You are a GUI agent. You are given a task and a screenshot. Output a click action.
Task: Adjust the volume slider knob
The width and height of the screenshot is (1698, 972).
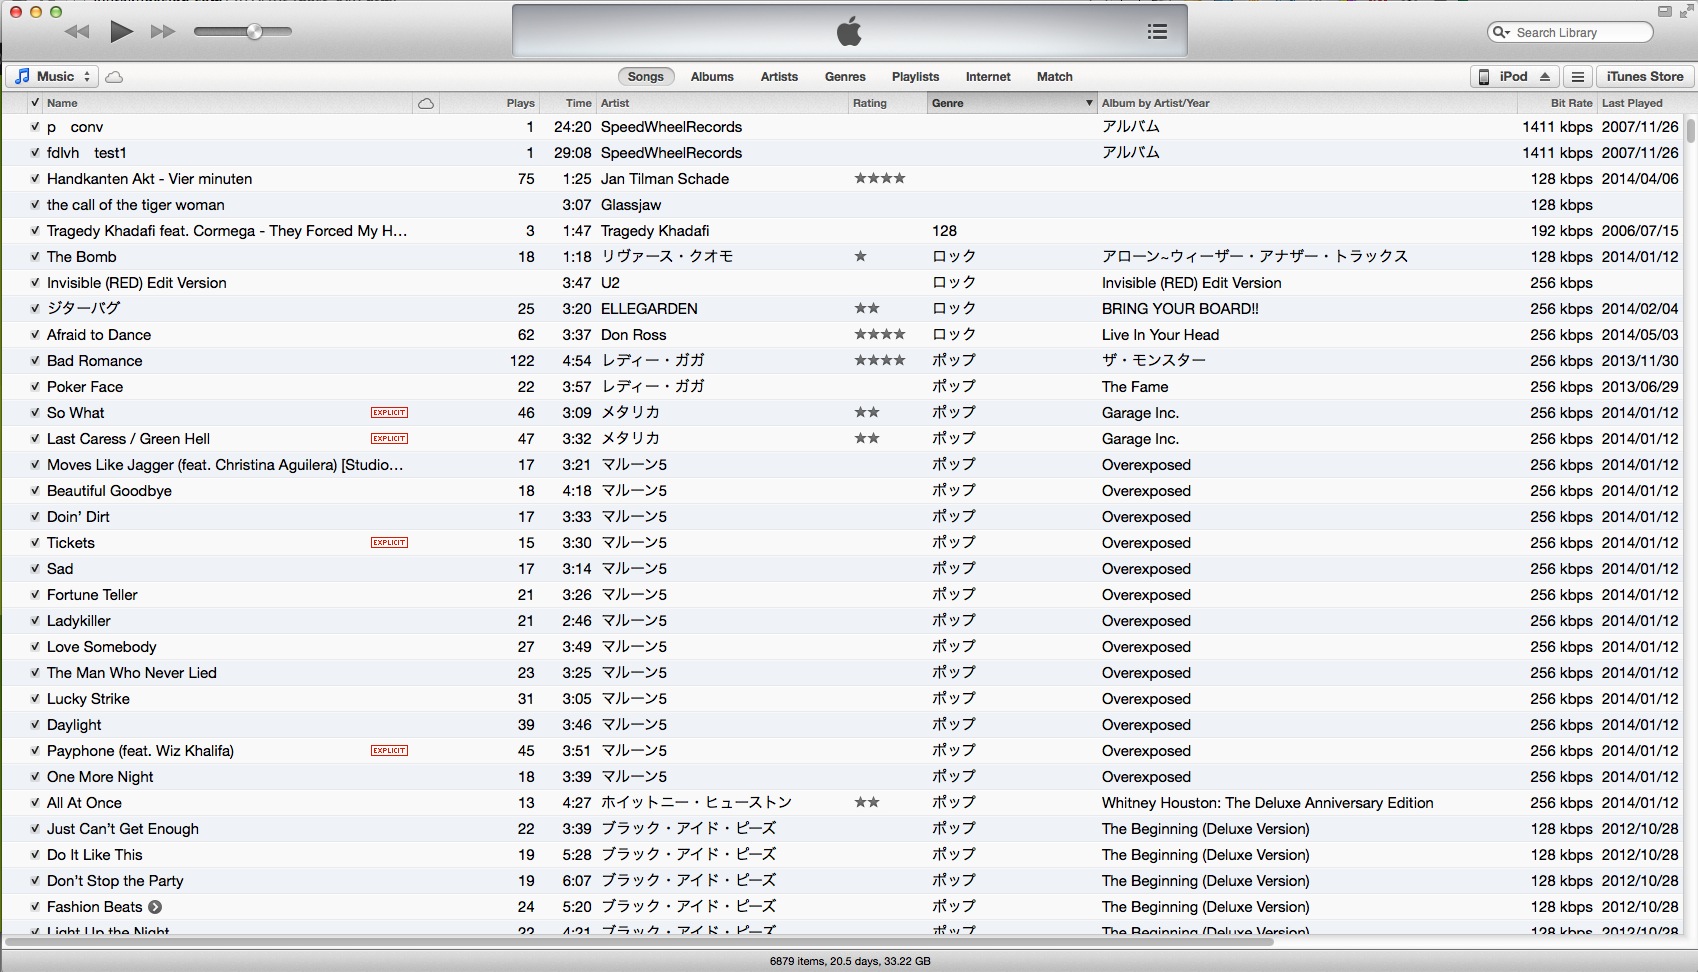[x=254, y=32]
